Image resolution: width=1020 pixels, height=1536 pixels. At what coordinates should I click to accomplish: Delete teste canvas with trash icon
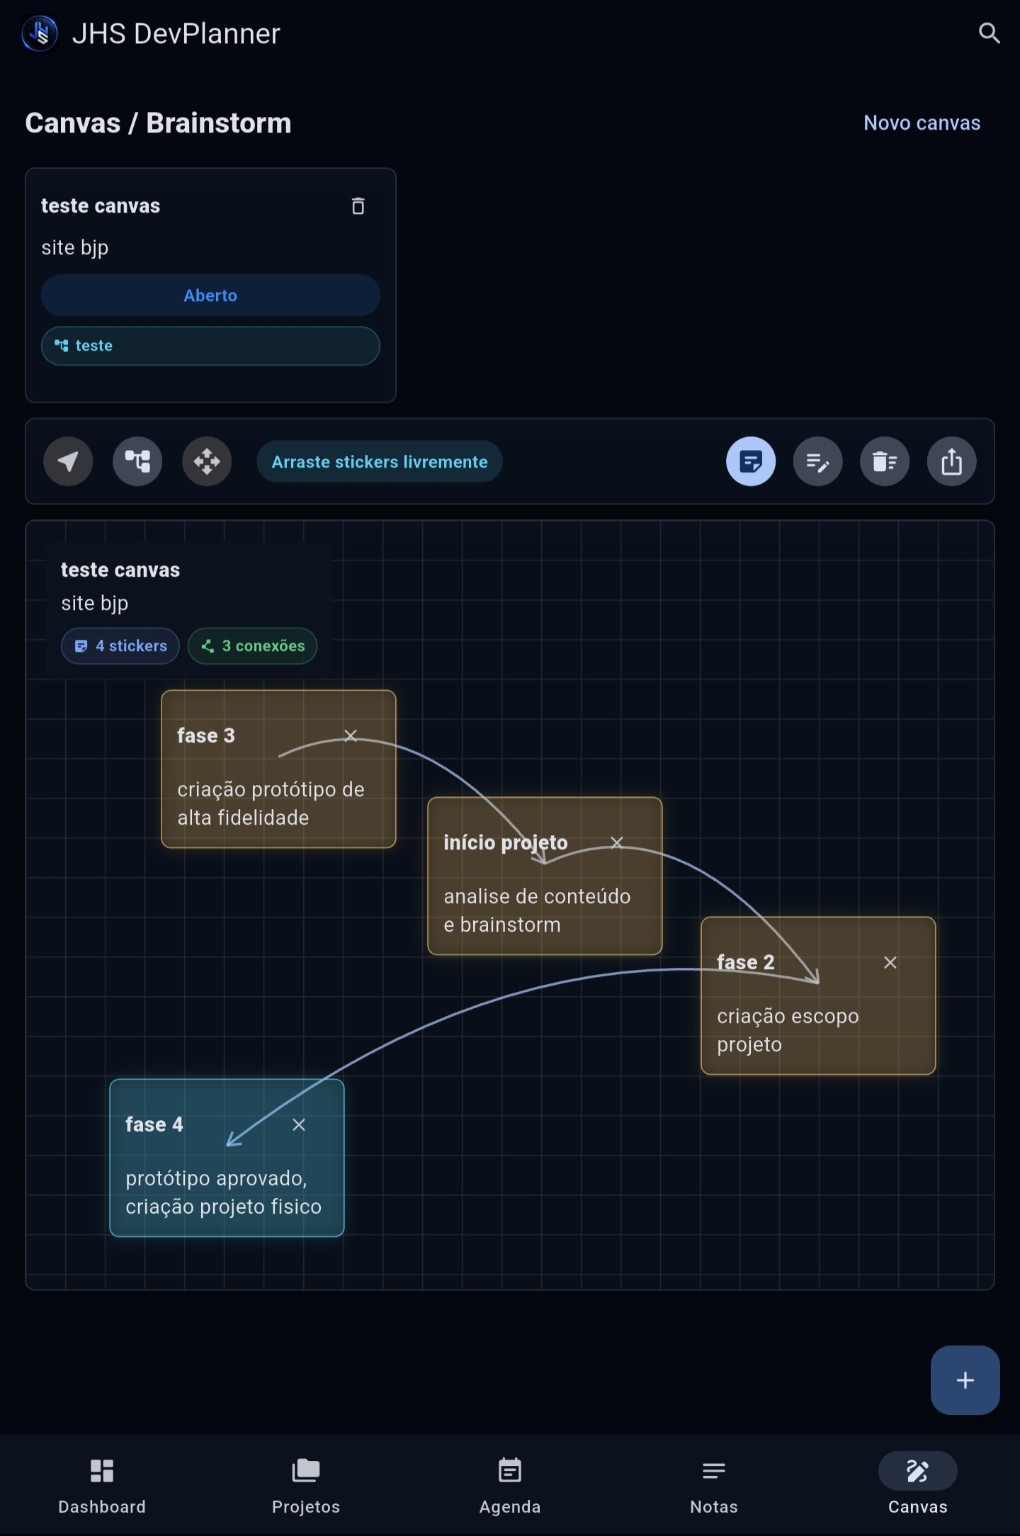pos(358,206)
